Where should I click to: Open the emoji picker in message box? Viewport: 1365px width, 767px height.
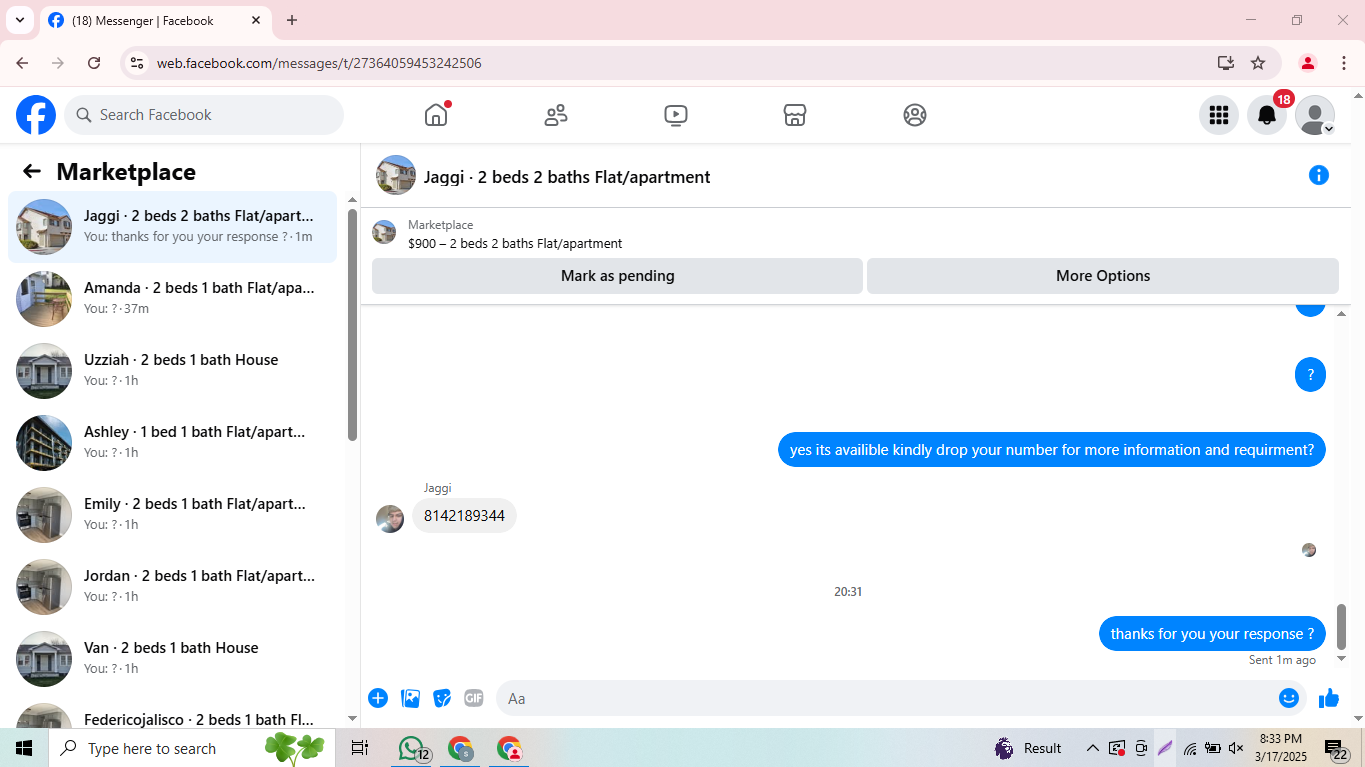pyautogui.click(x=1289, y=698)
